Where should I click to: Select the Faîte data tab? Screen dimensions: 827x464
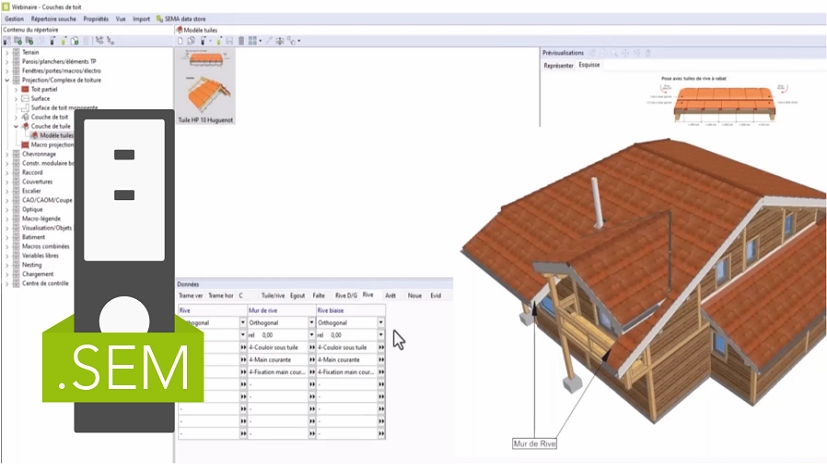point(318,296)
